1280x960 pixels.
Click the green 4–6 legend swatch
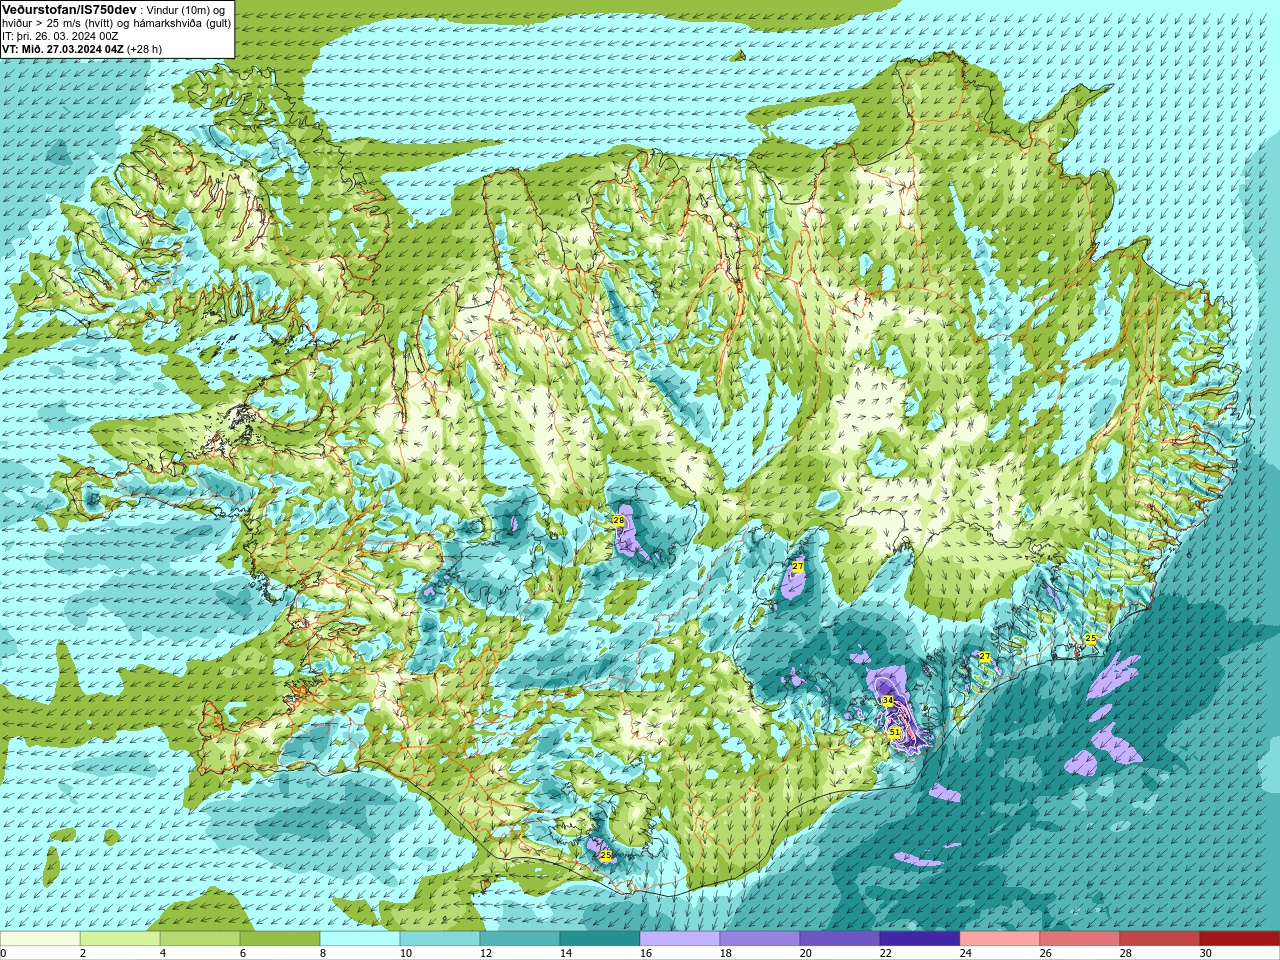click(200, 939)
